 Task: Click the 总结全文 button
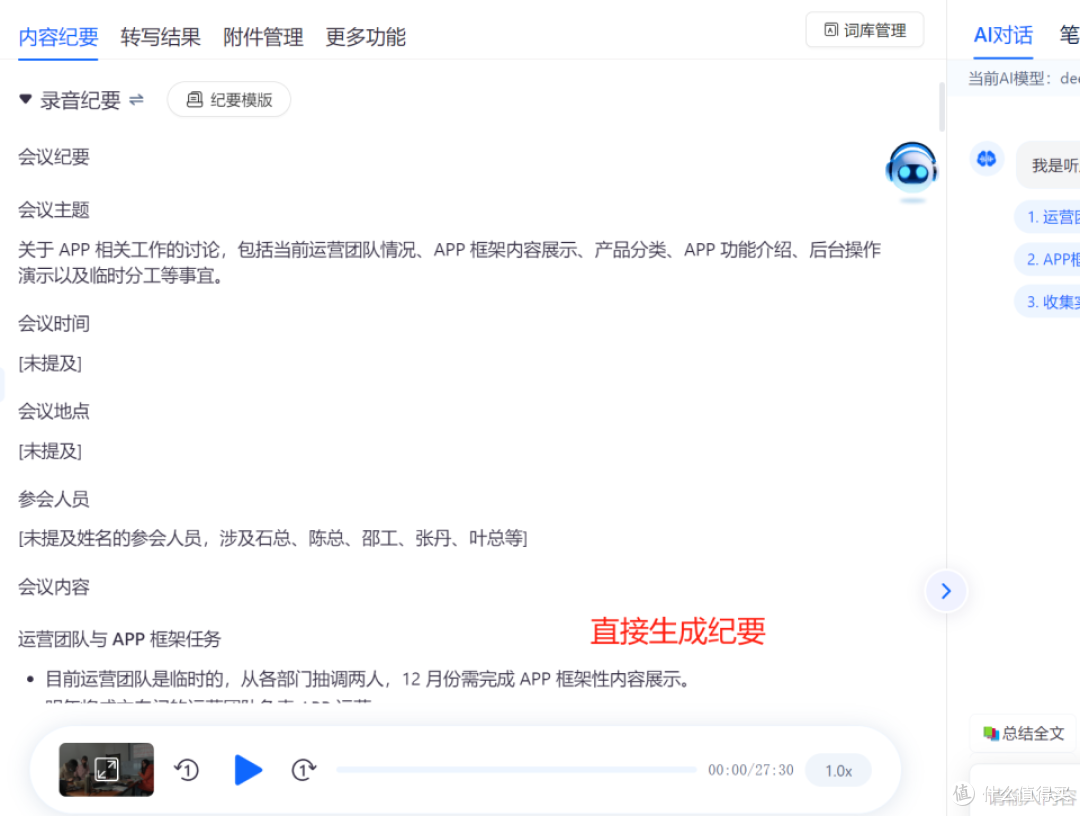[1024, 733]
